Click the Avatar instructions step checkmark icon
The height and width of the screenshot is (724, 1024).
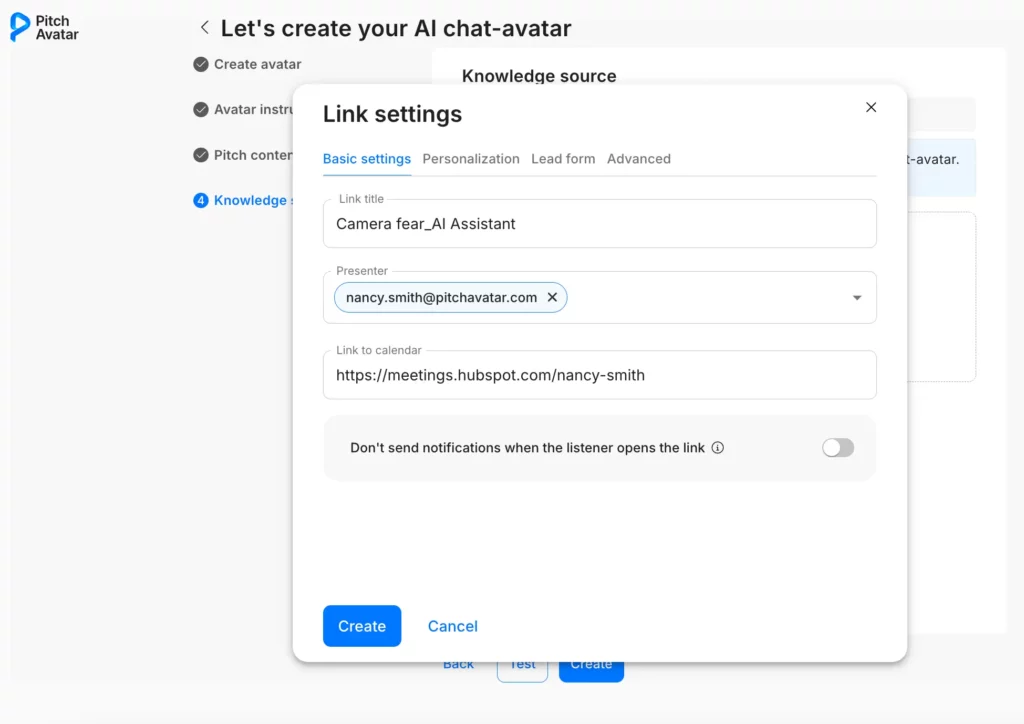point(201,110)
